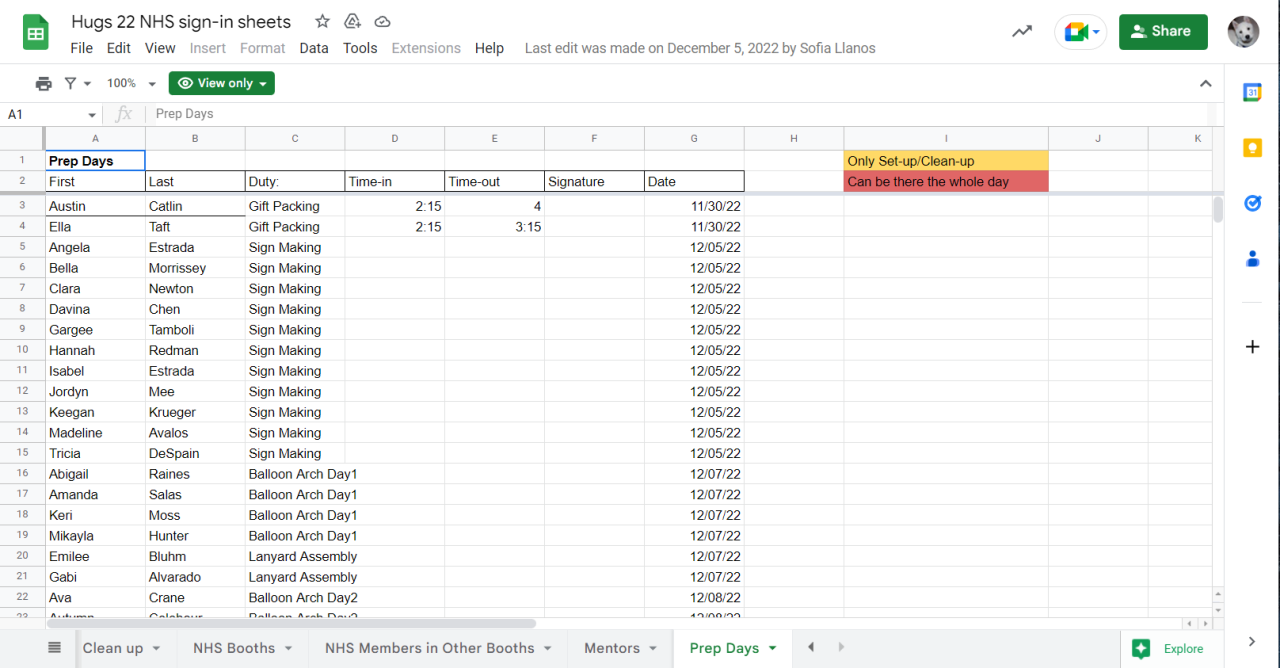Click the green Share button
This screenshot has height=668, width=1280.
coord(1162,31)
